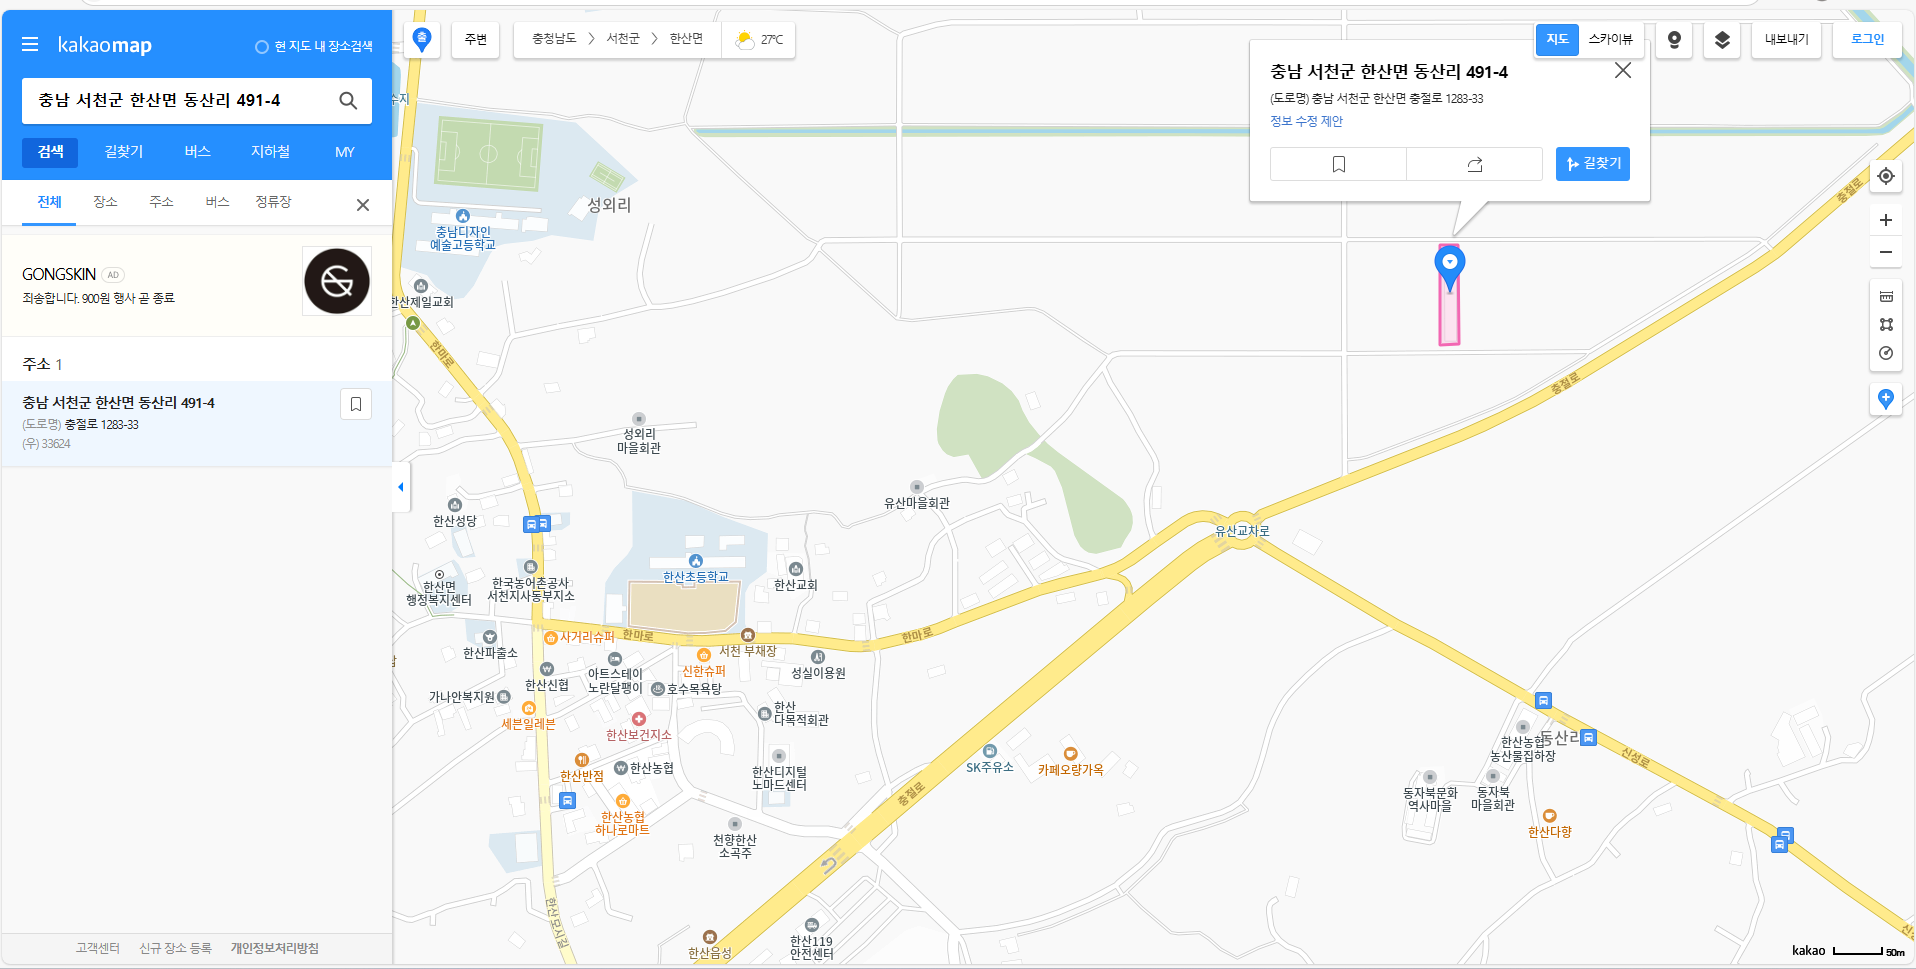Select the 정류장 results filter tab
Viewport: 1916px width, 969px height.
pos(273,203)
